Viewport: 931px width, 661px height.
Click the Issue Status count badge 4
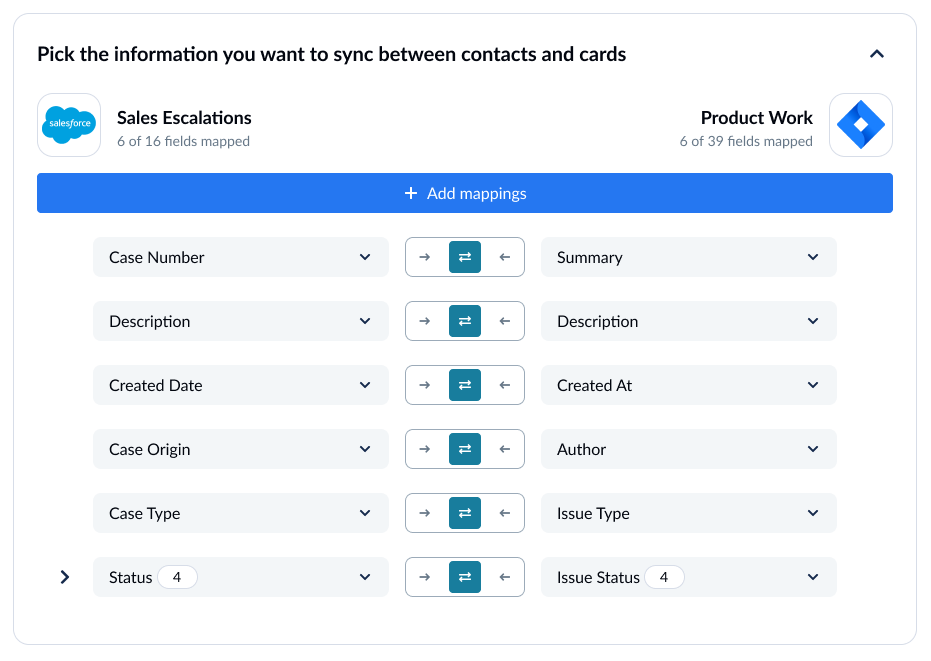point(664,577)
